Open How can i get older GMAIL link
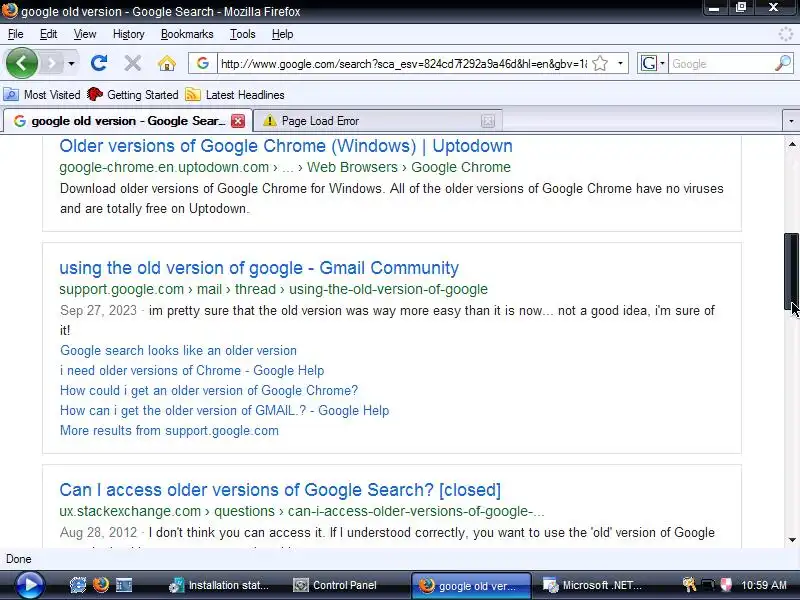The height and width of the screenshot is (600, 800). (x=224, y=410)
